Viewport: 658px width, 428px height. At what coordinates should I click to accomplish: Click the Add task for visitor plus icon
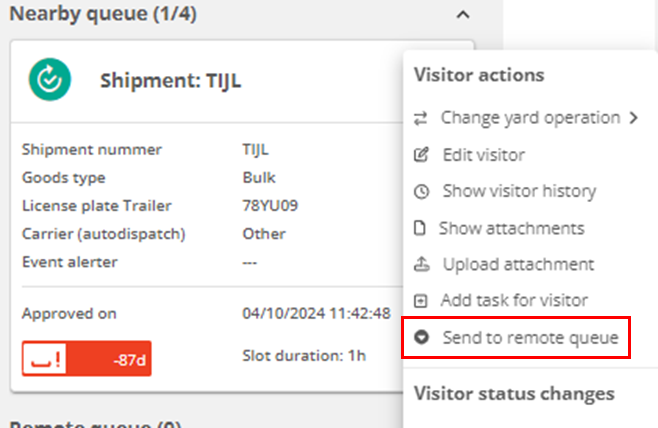[420, 300]
